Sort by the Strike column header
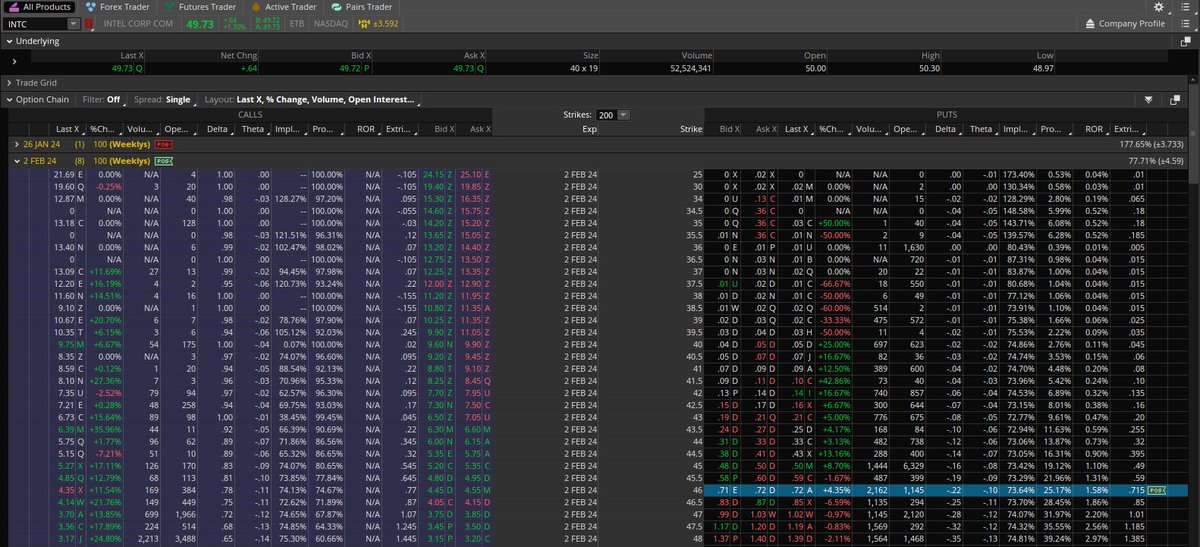 point(691,129)
